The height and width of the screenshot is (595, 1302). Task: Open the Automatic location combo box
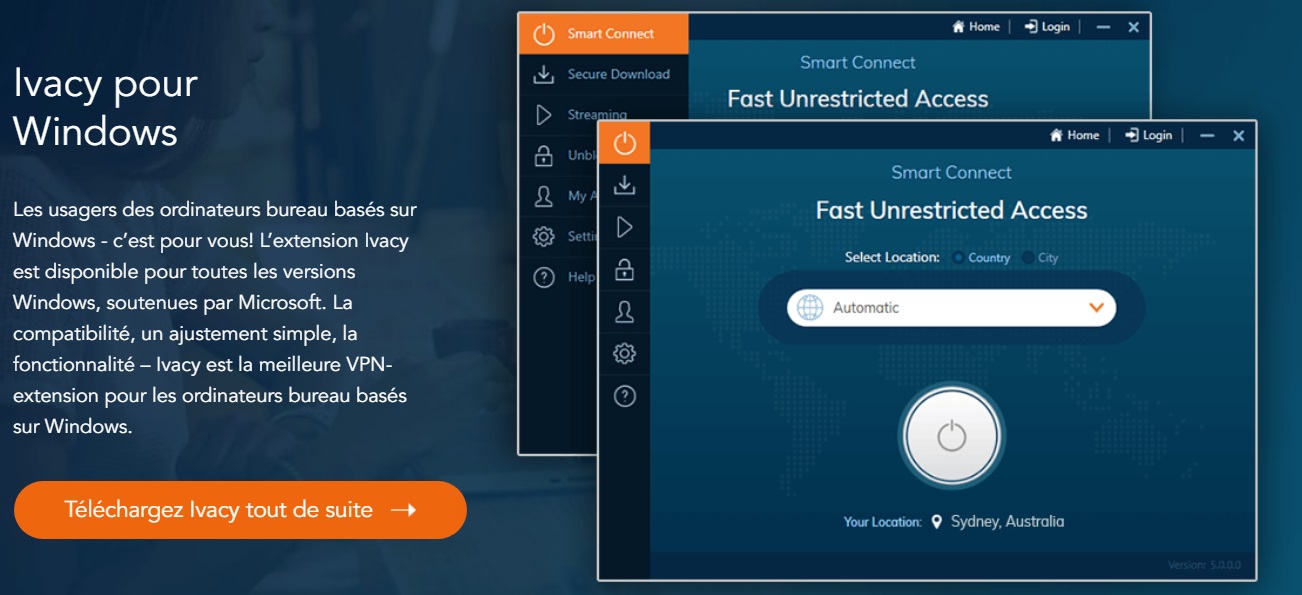click(x=951, y=308)
